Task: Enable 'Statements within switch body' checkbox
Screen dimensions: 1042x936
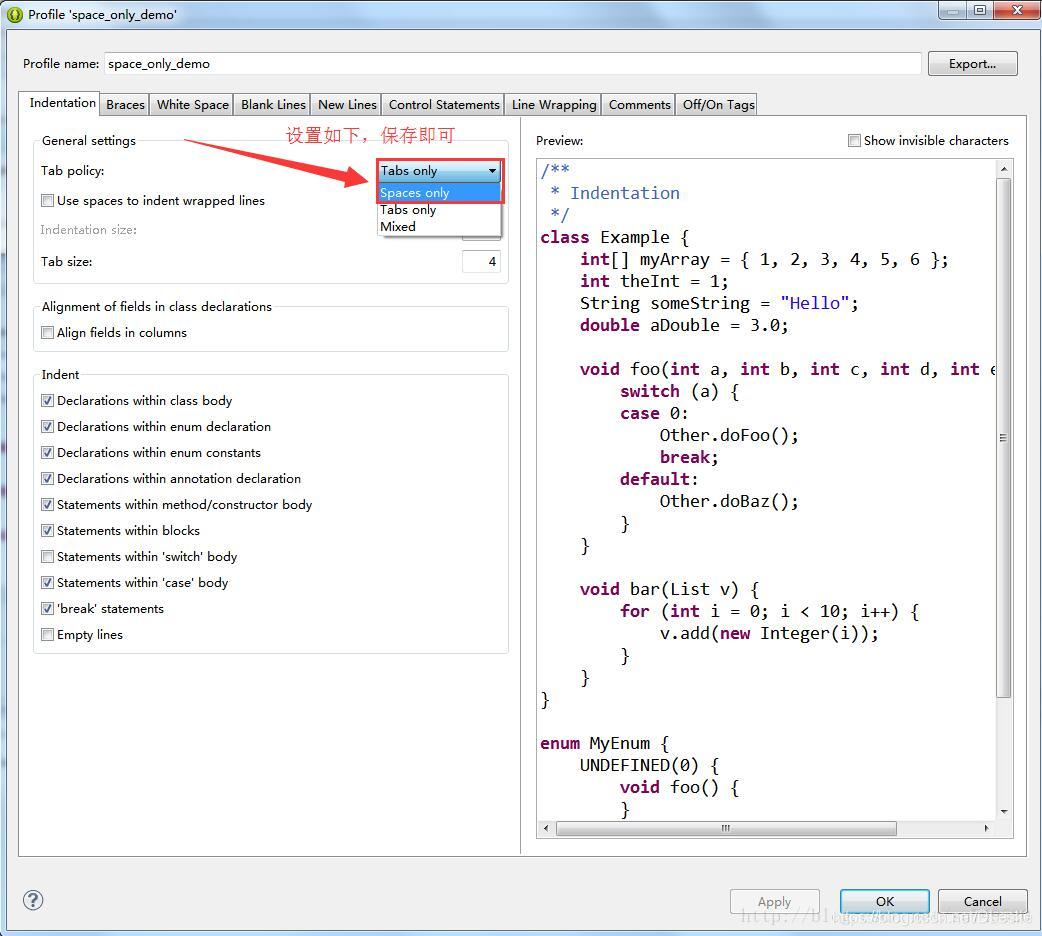Action: [47, 556]
